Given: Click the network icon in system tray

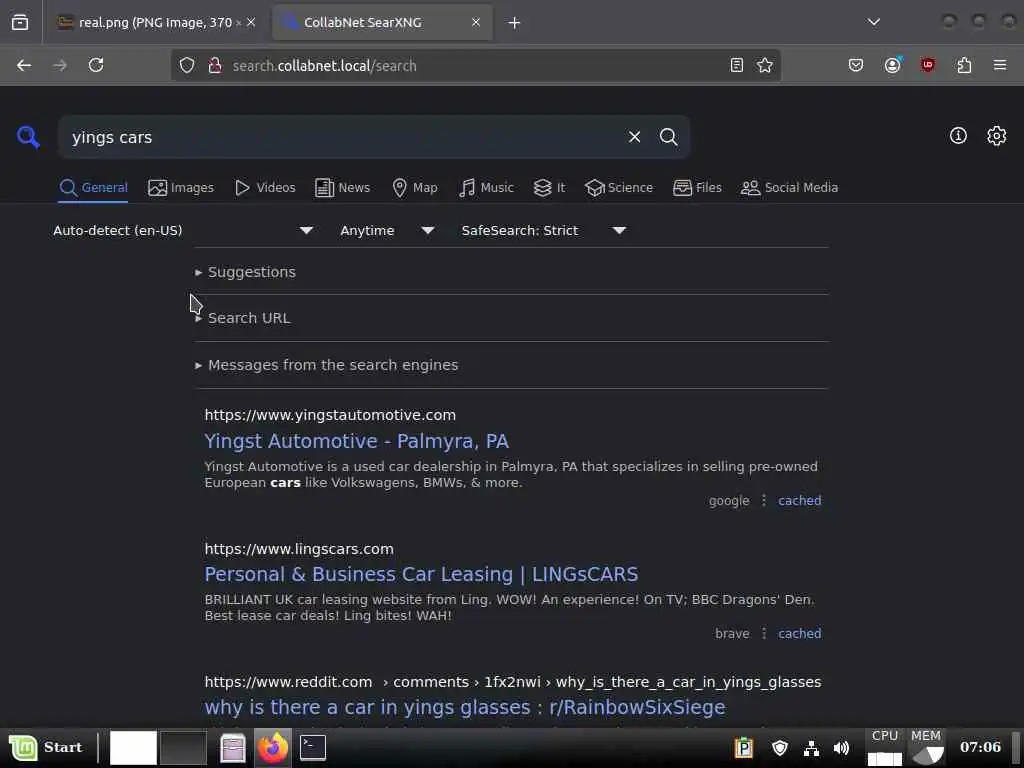Looking at the screenshot, I should pyautogui.click(x=811, y=748).
